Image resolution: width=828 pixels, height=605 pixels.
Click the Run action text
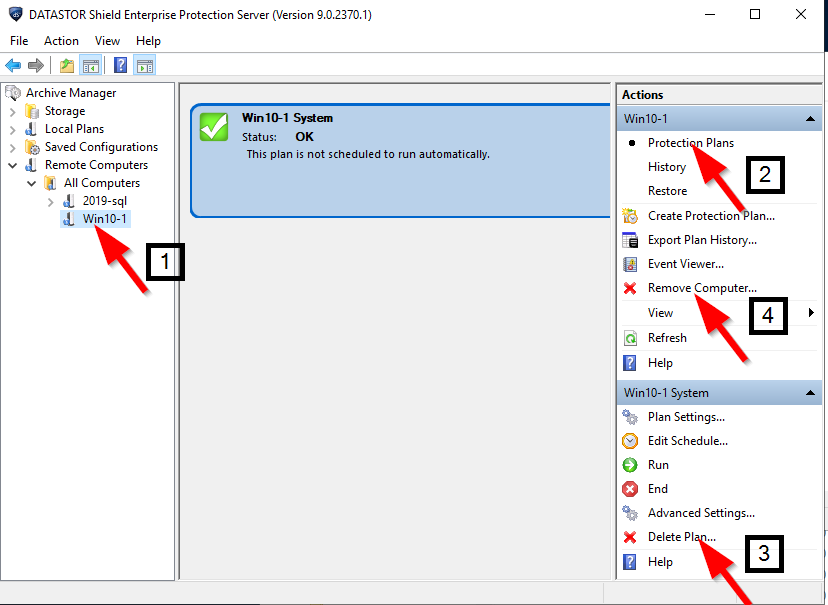pyautogui.click(x=658, y=465)
